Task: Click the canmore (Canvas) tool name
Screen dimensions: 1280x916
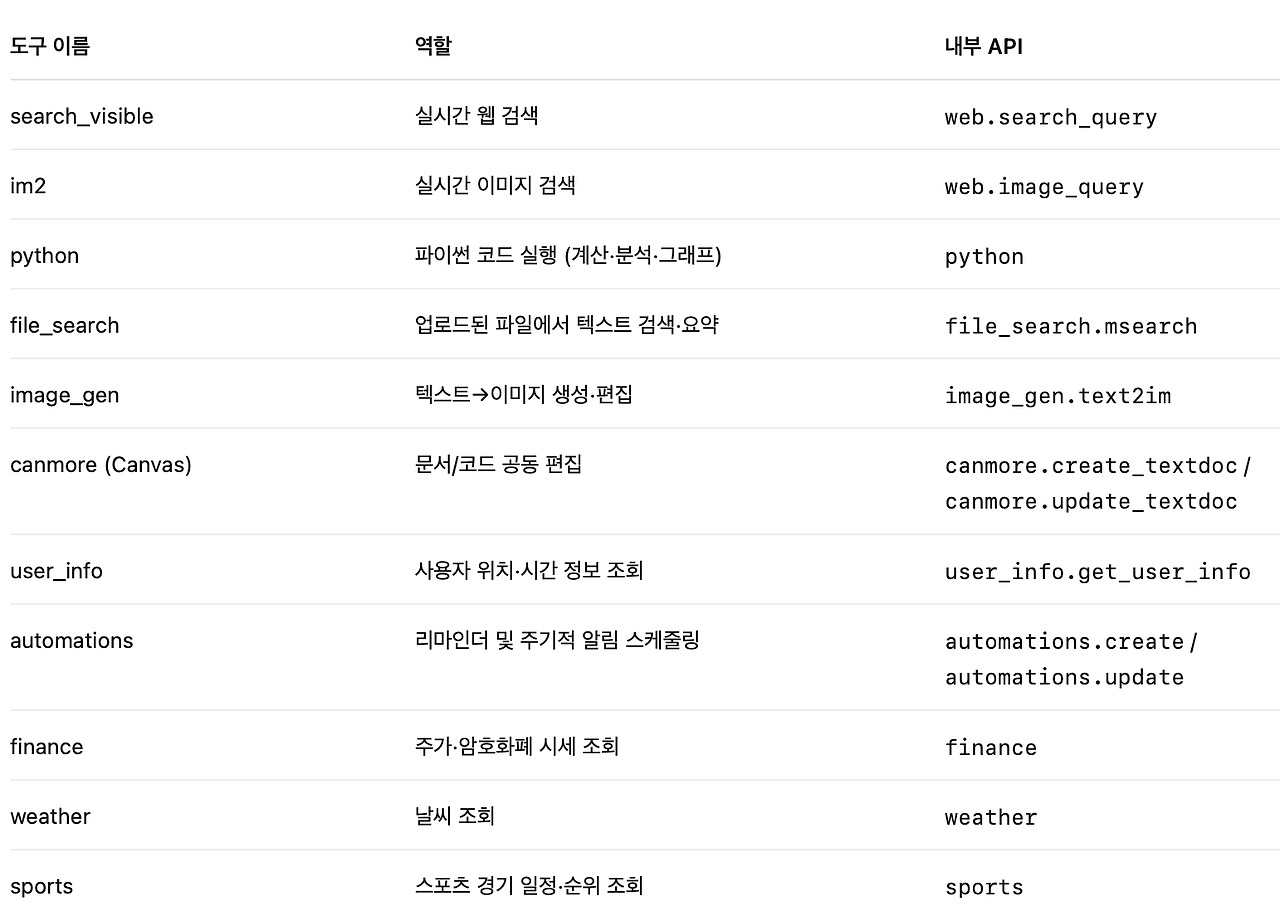Action: pyautogui.click(x=101, y=465)
